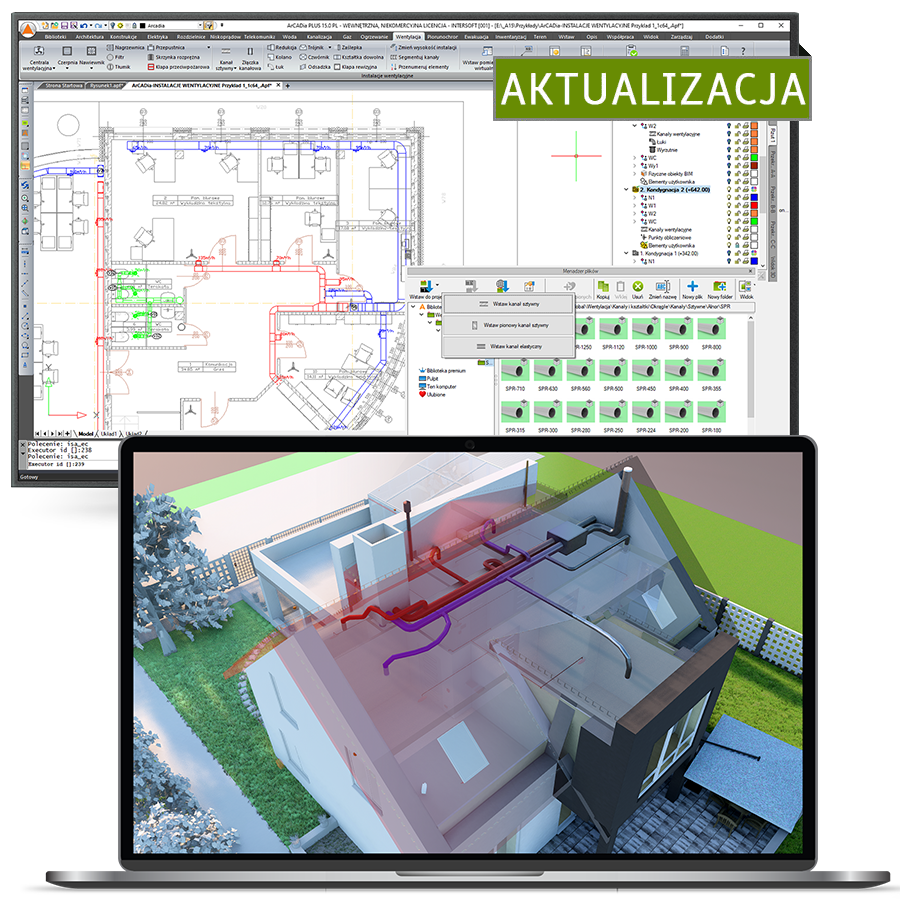Click Nowy folder in file manager
The image size is (900, 900).
click(720, 290)
